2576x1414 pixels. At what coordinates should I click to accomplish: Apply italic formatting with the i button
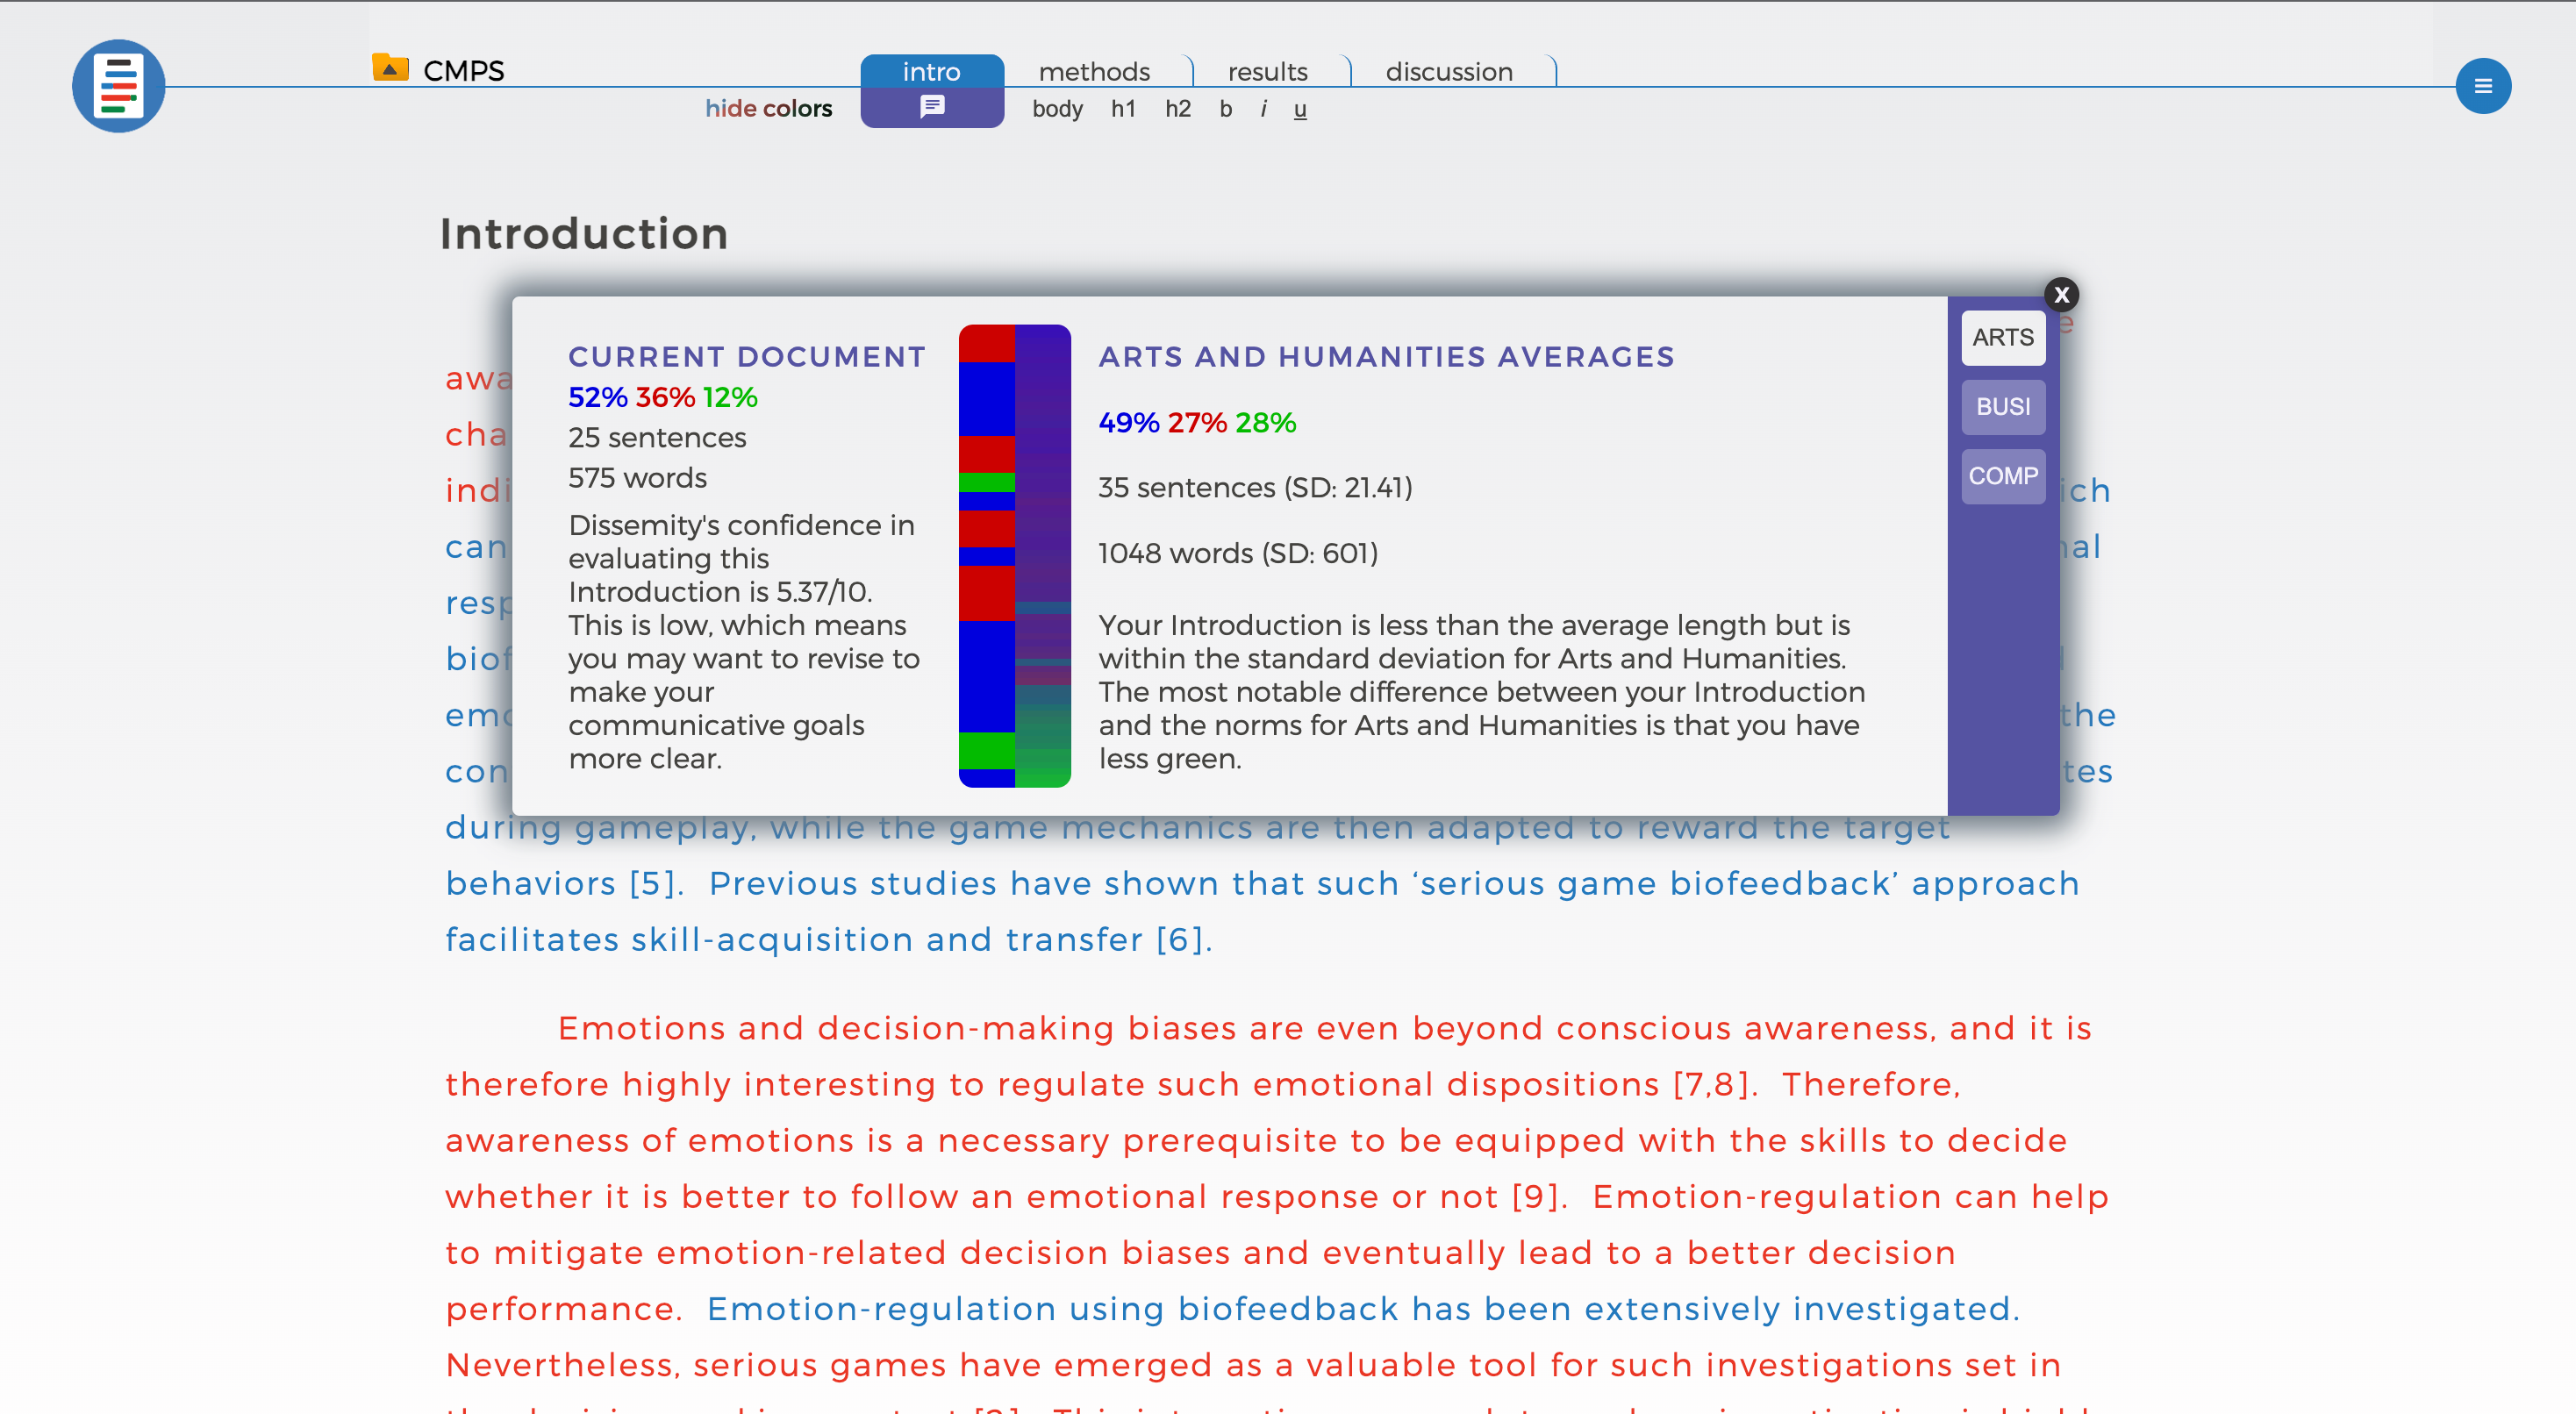point(1263,109)
